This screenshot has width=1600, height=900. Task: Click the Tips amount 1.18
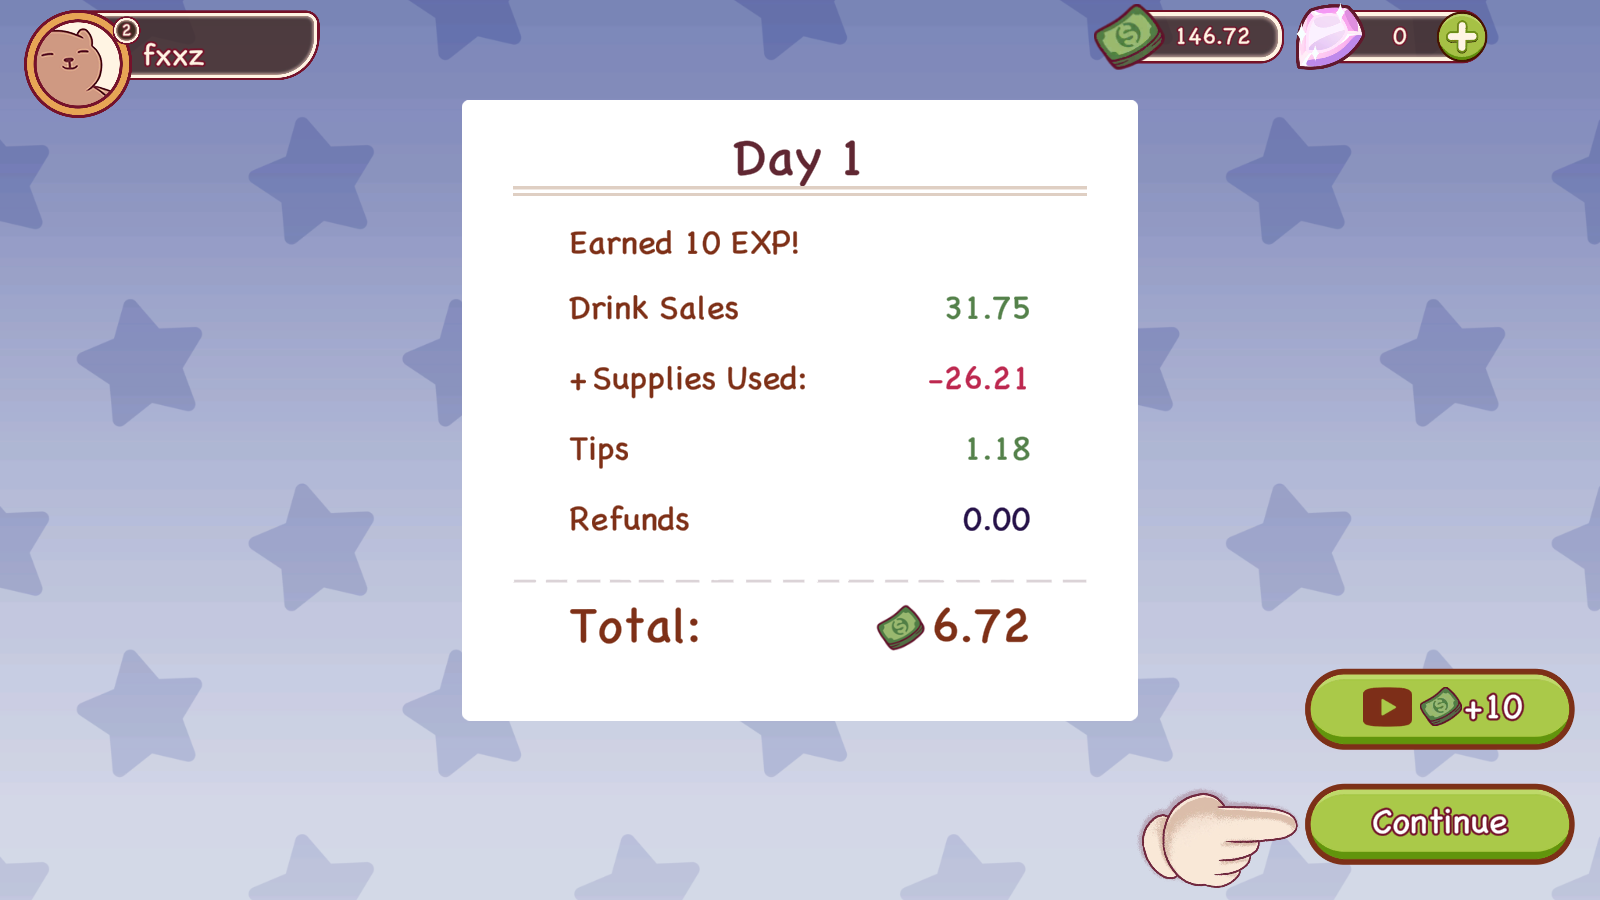(997, 449)
